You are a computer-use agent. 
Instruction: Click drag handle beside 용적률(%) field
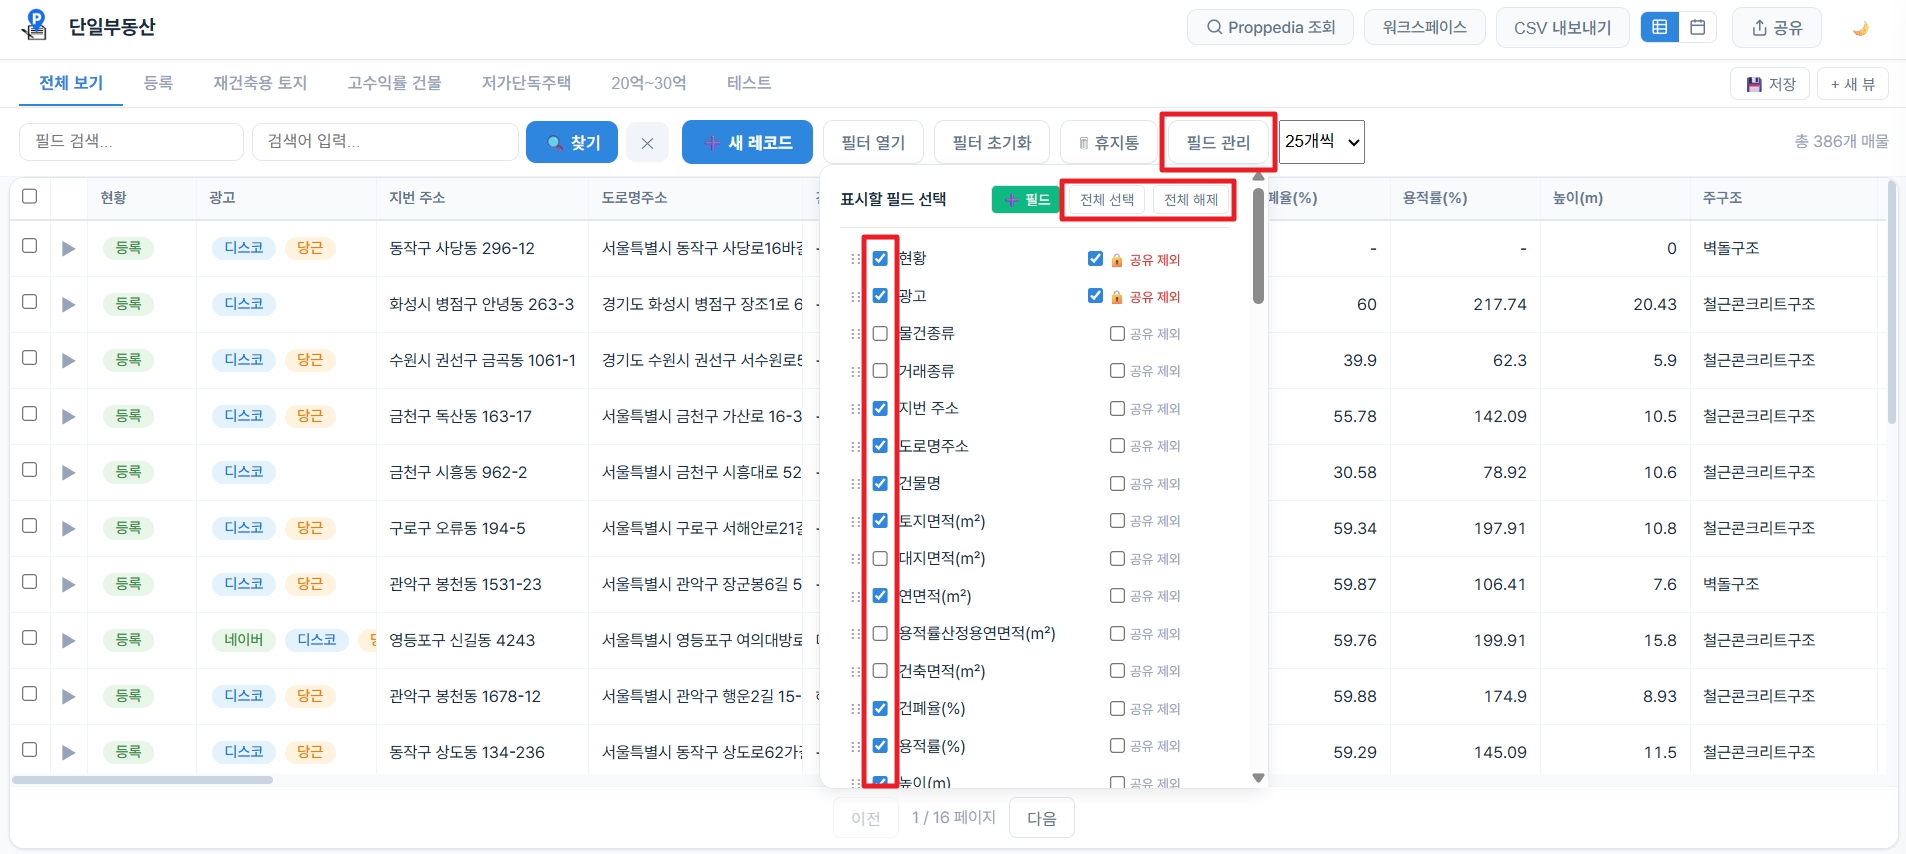(855, 746)
